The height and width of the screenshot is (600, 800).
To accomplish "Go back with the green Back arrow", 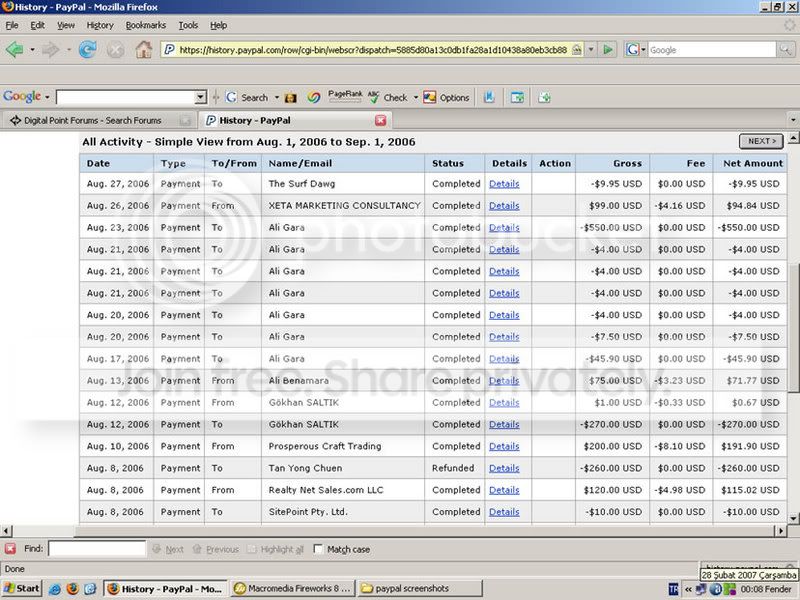I will point(15,49).
